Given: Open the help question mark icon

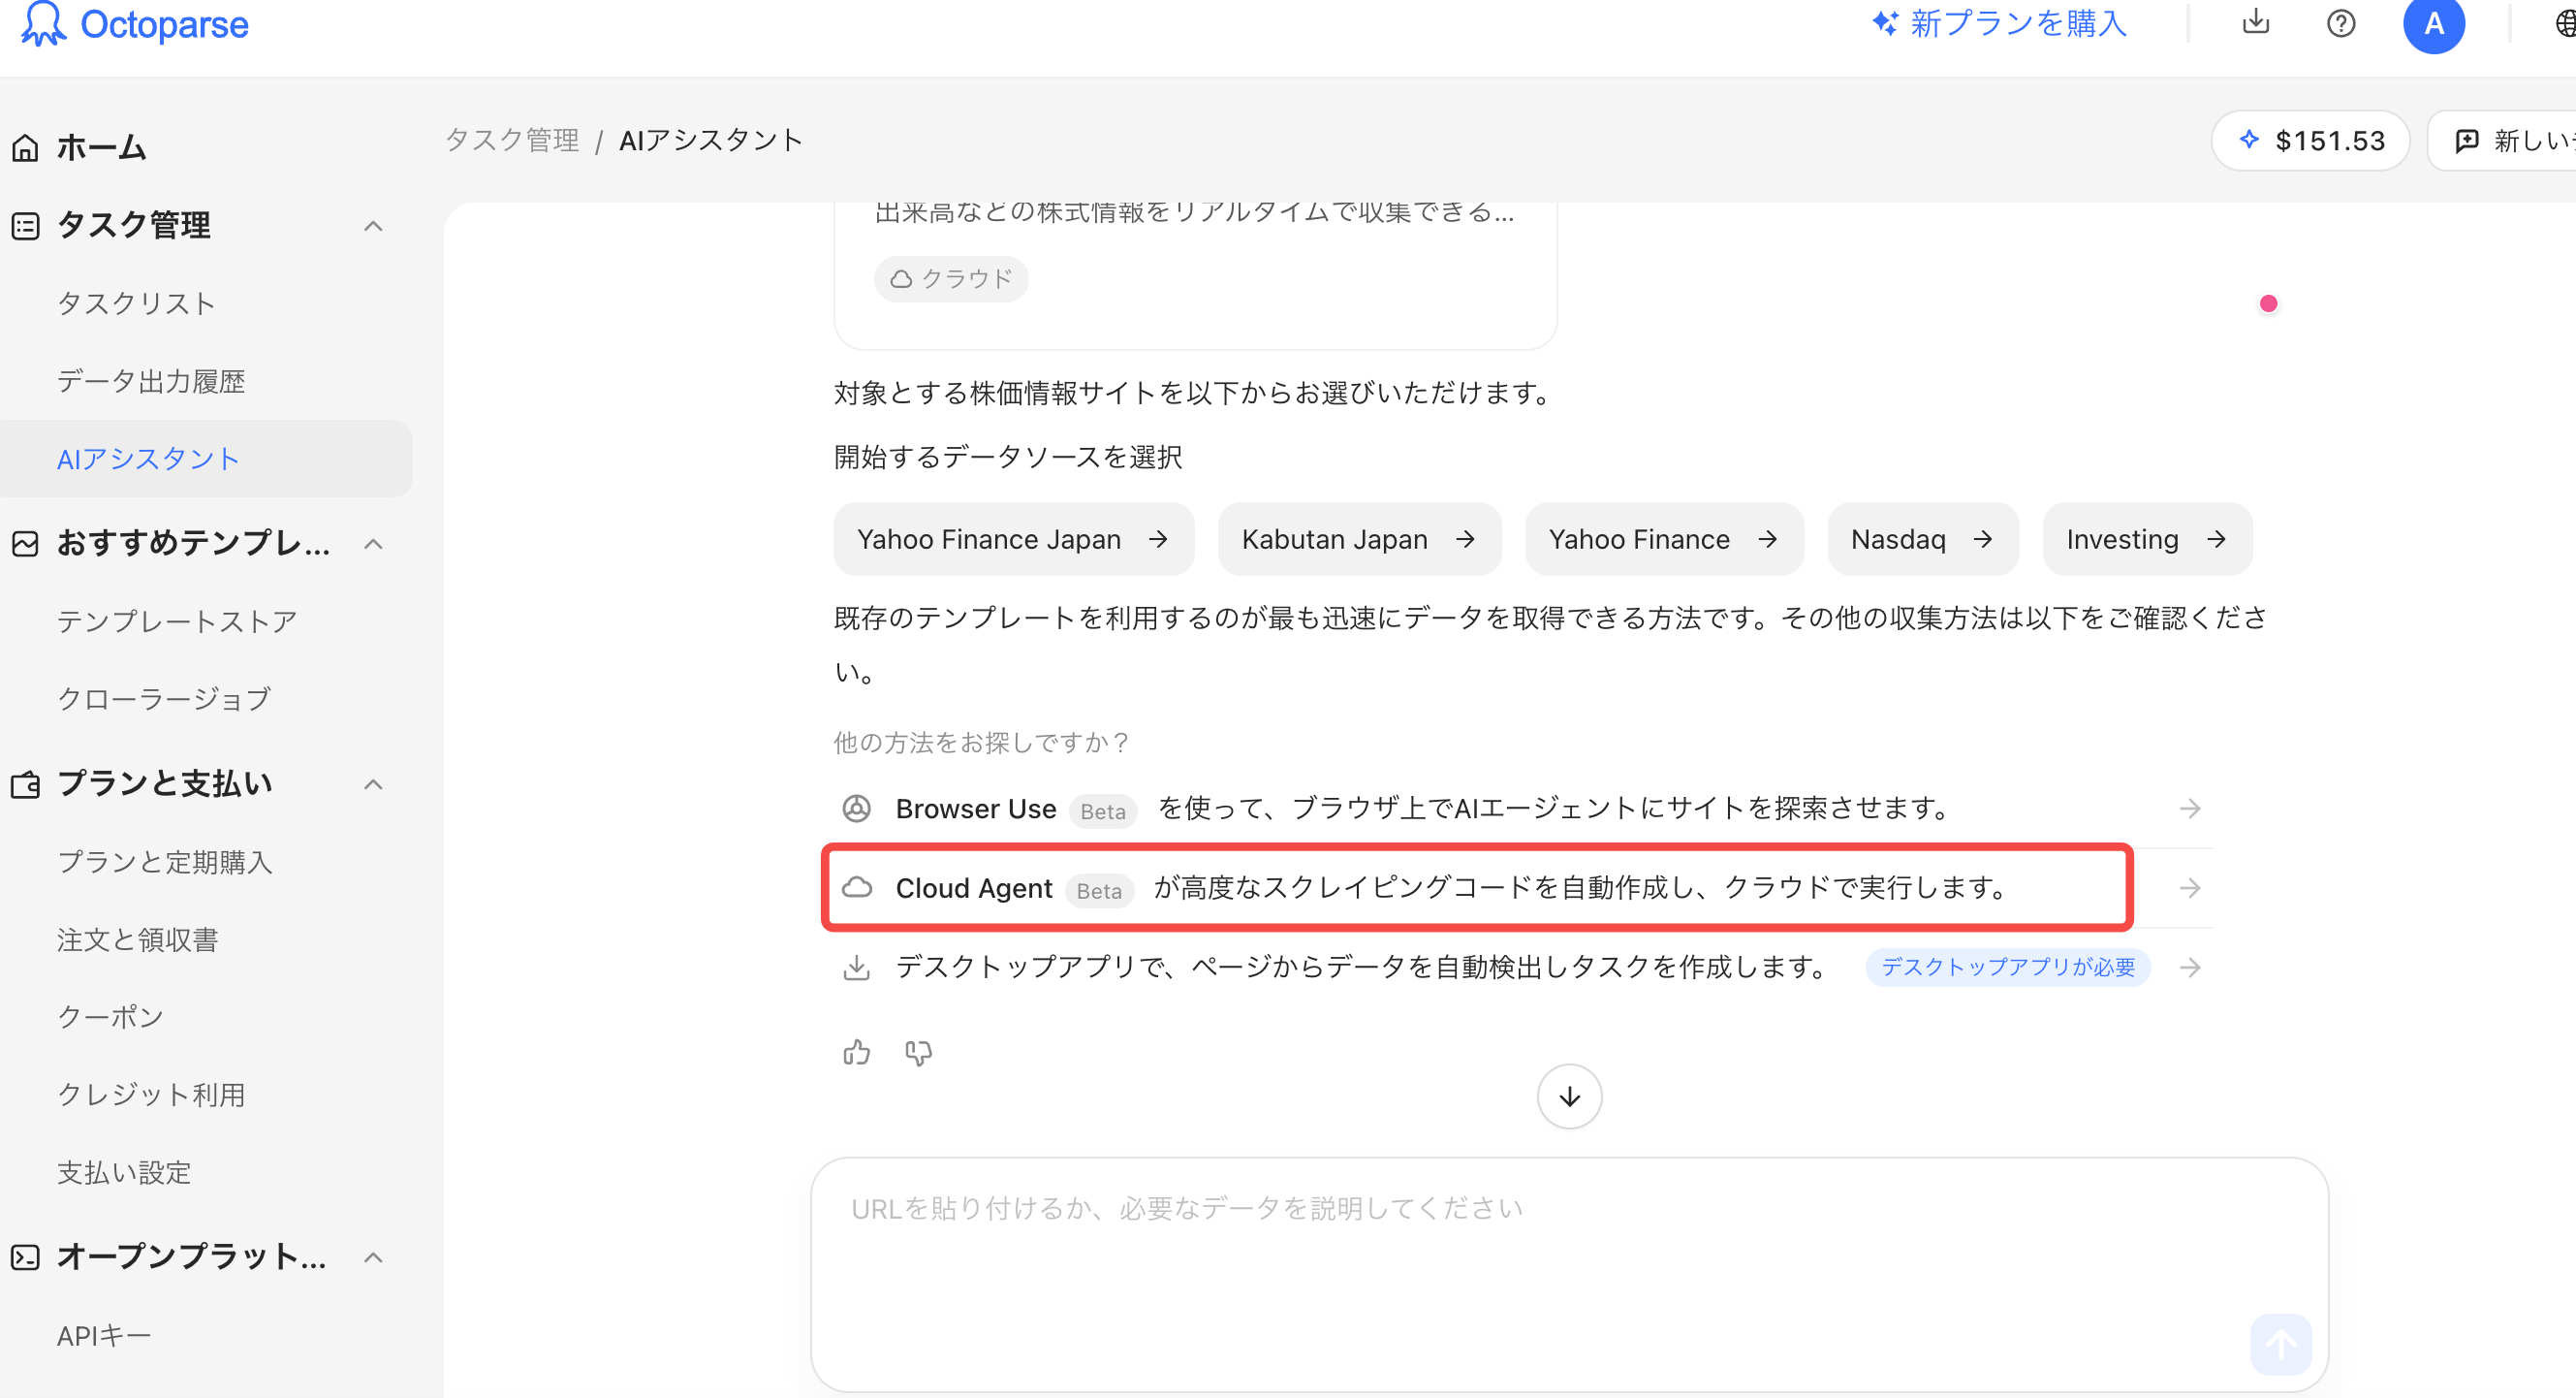Looking at the screenshot, I should [x=2341, y=23].
